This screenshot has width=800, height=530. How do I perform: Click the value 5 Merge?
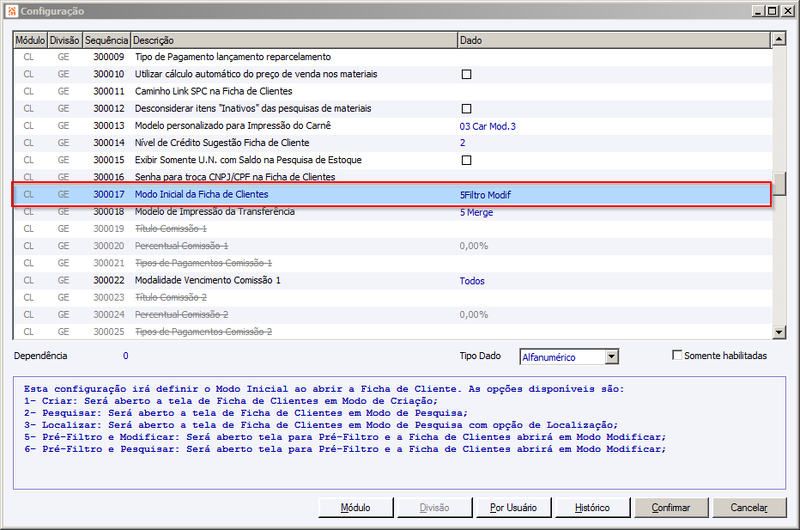[476, 212]
